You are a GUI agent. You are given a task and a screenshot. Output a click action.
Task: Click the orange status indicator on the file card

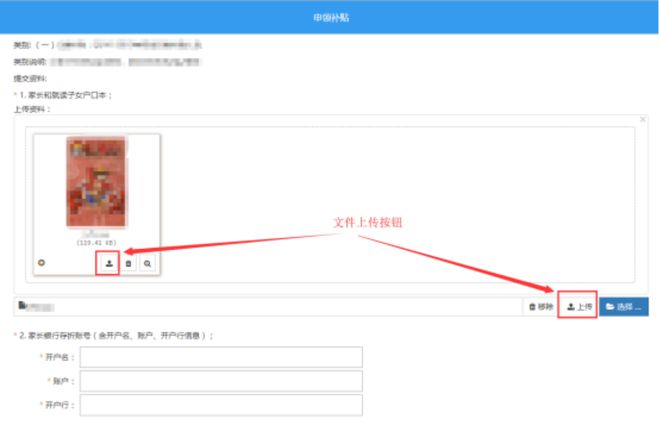coord(41,263)
